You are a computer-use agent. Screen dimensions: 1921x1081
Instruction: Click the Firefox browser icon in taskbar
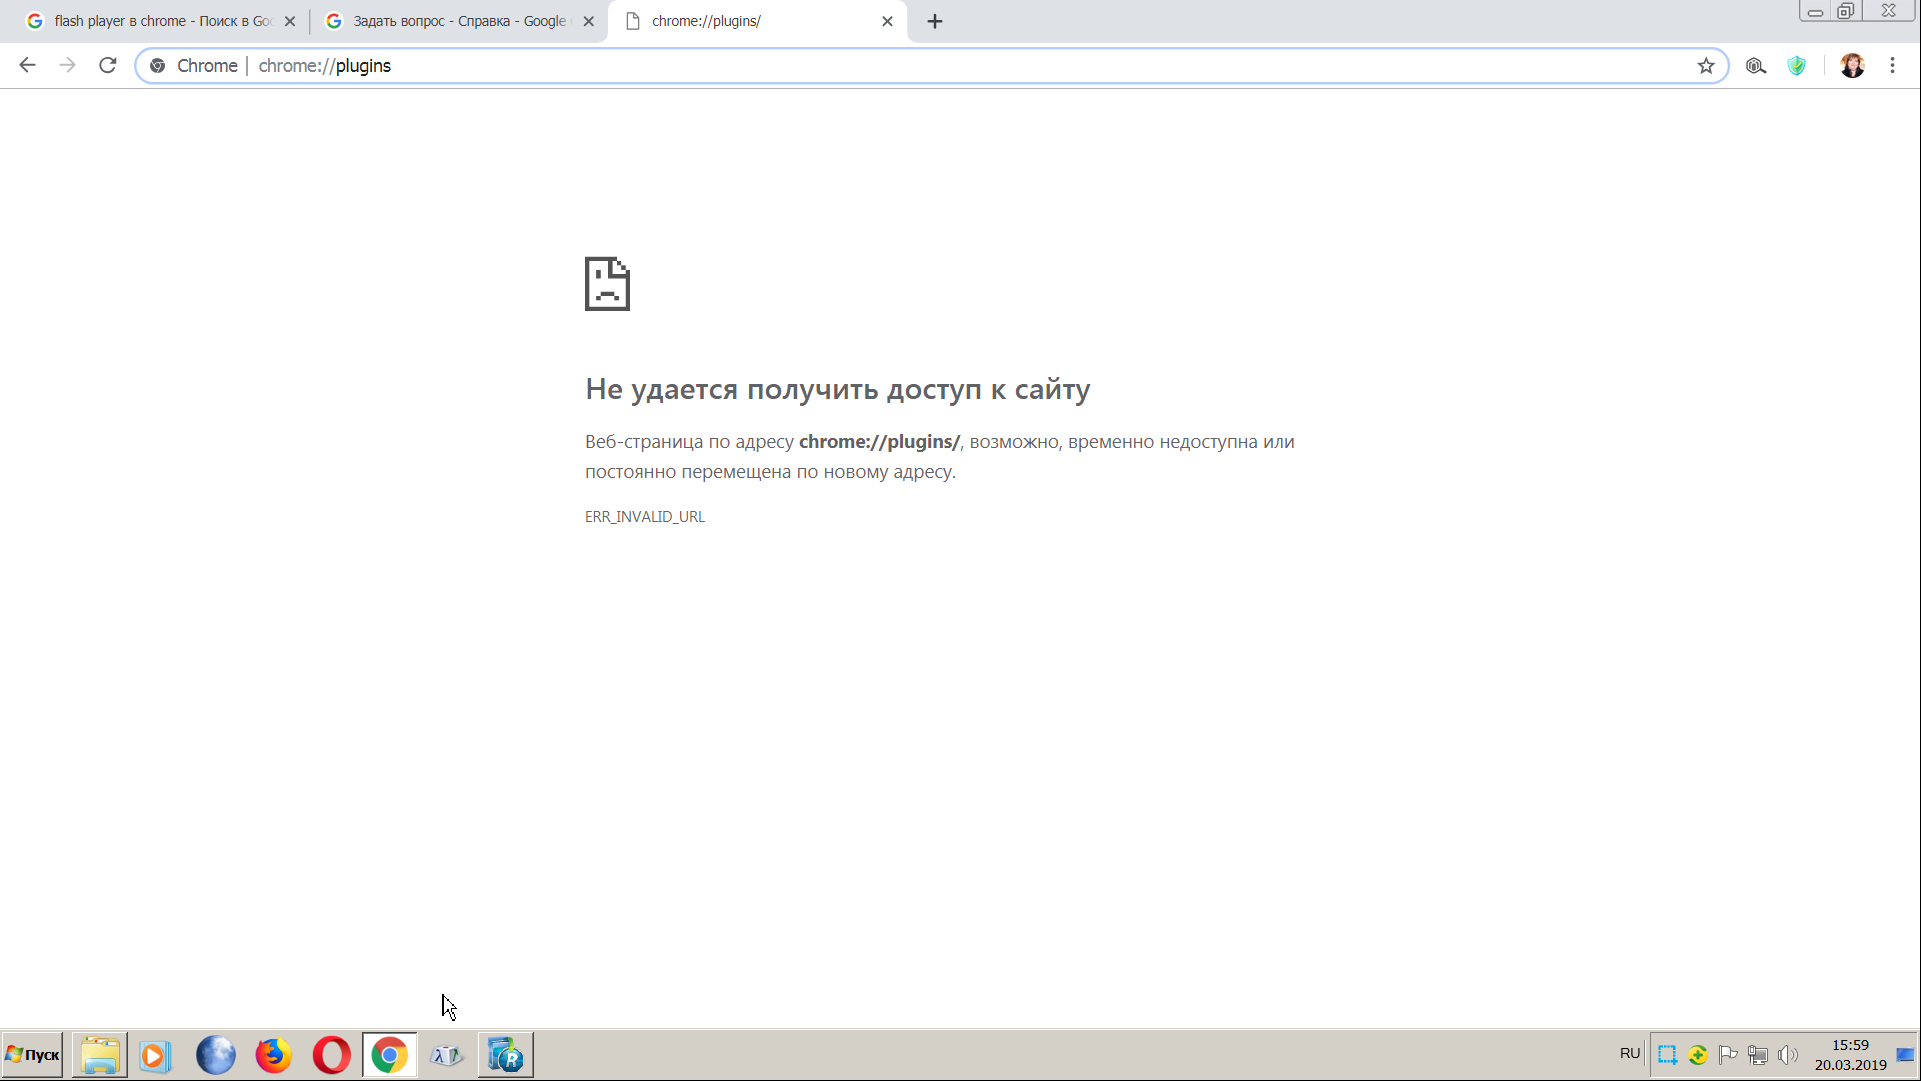tap(272, 1053)
